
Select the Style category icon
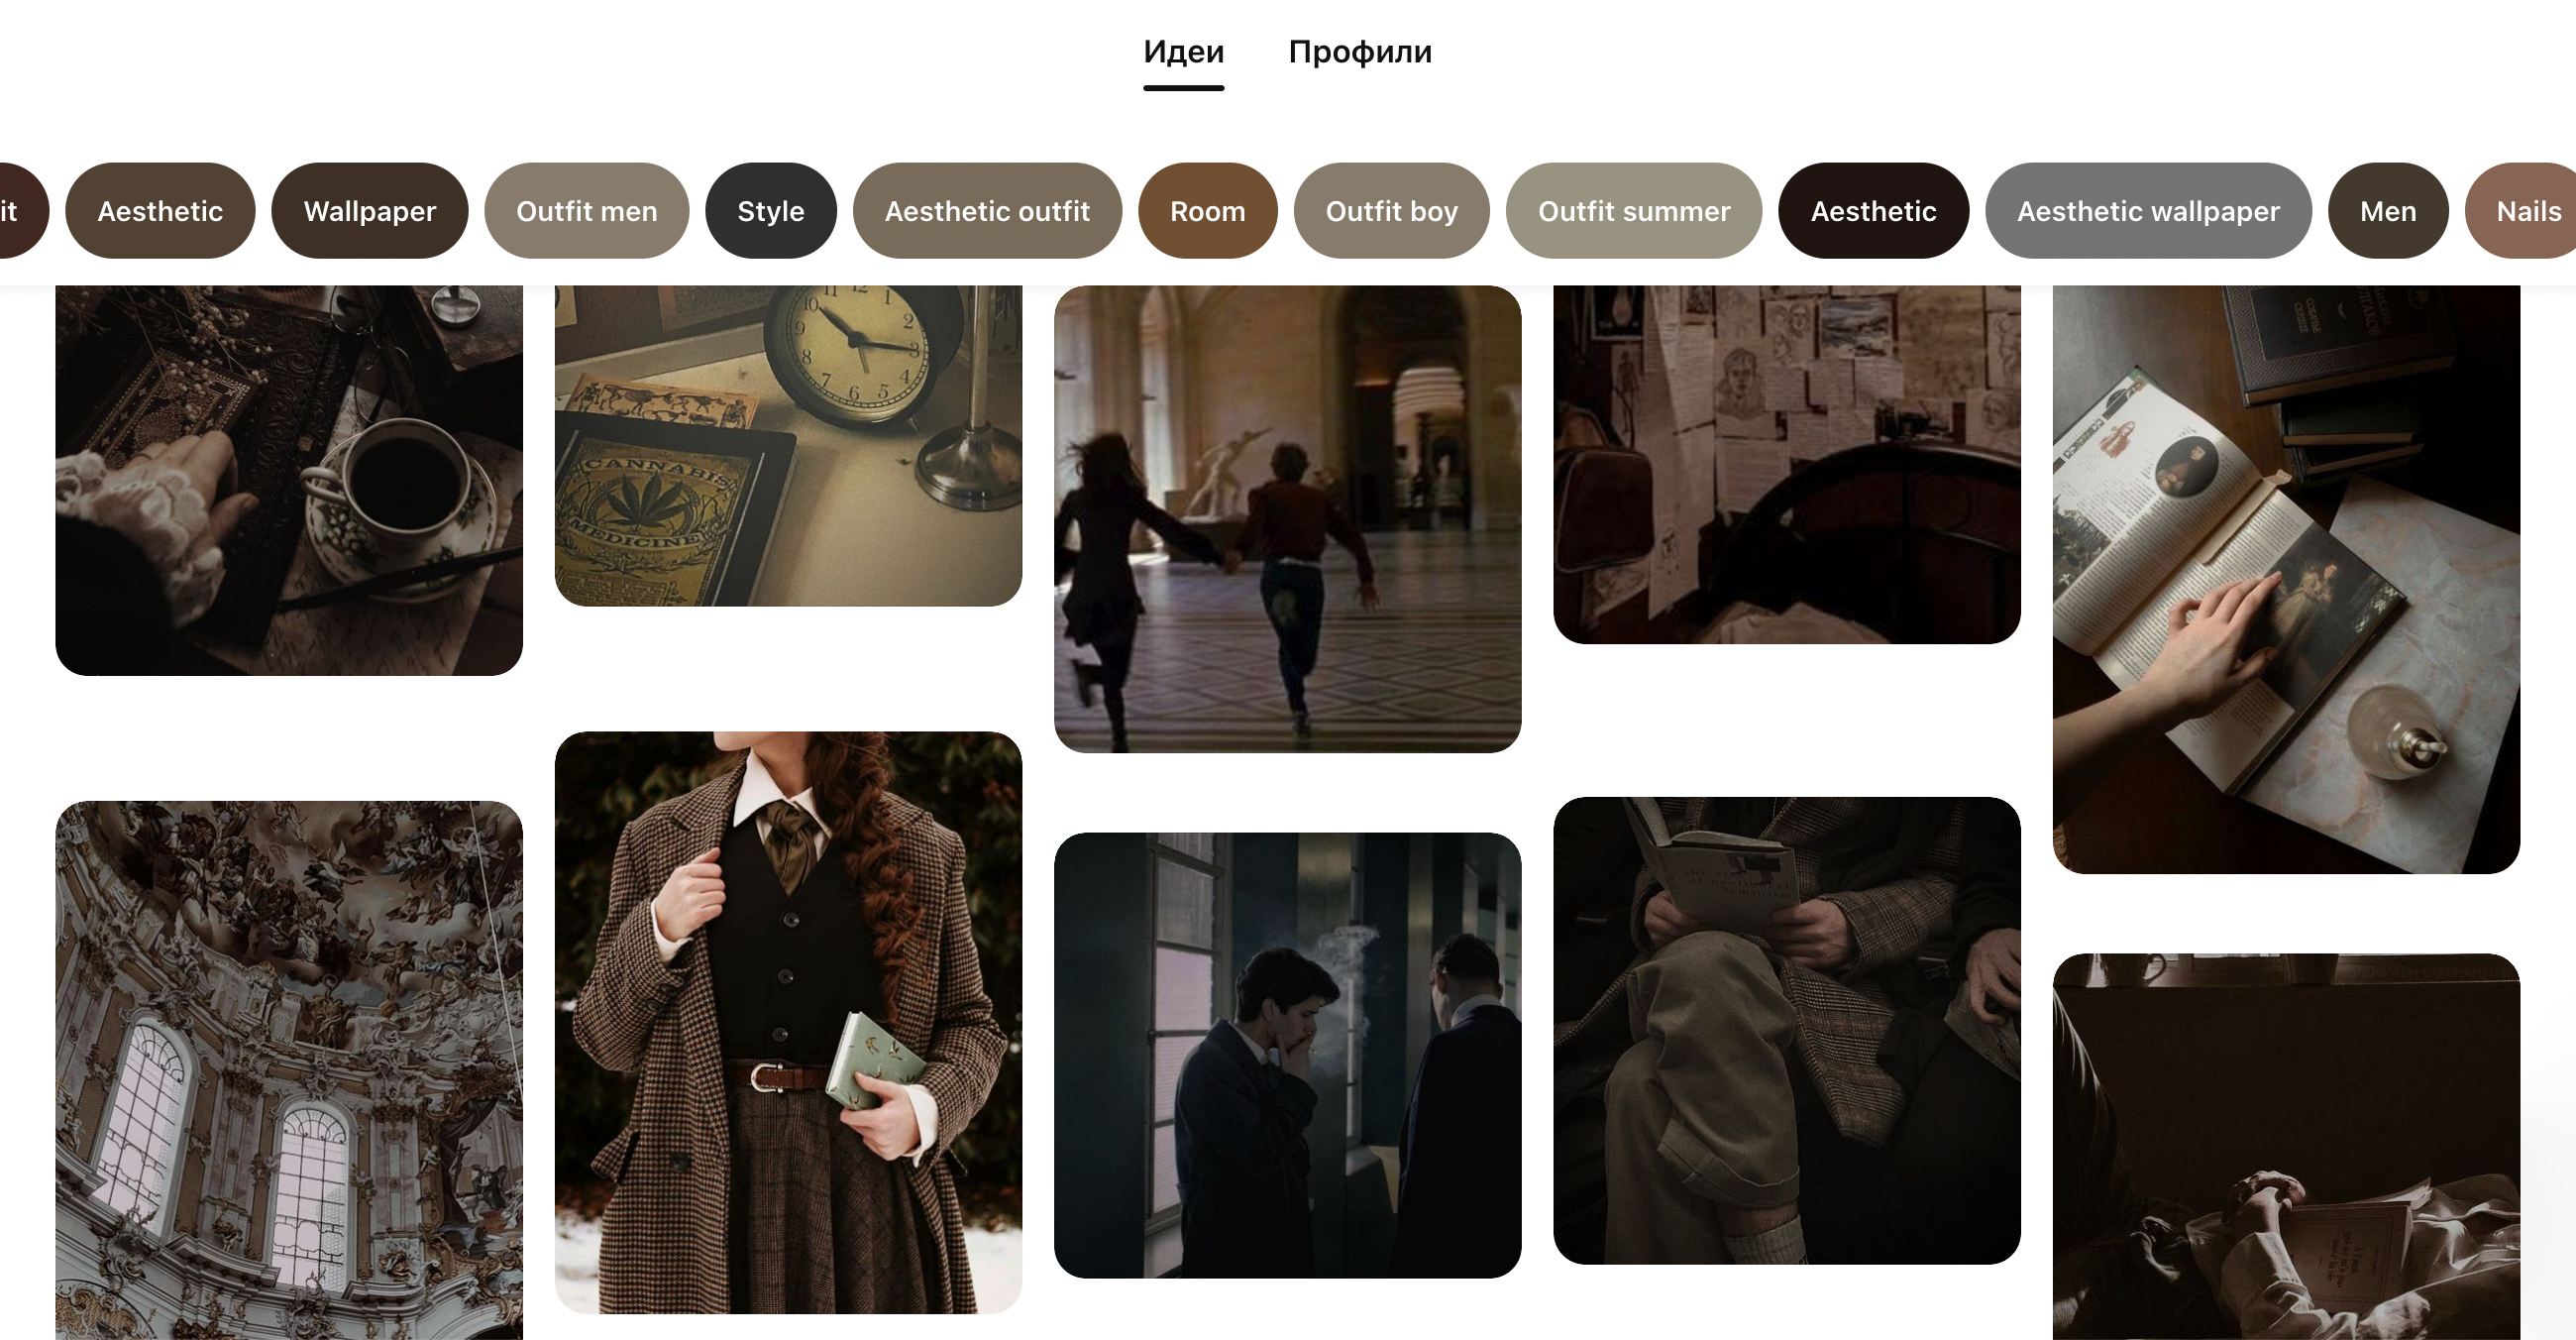tap(770, 210)
